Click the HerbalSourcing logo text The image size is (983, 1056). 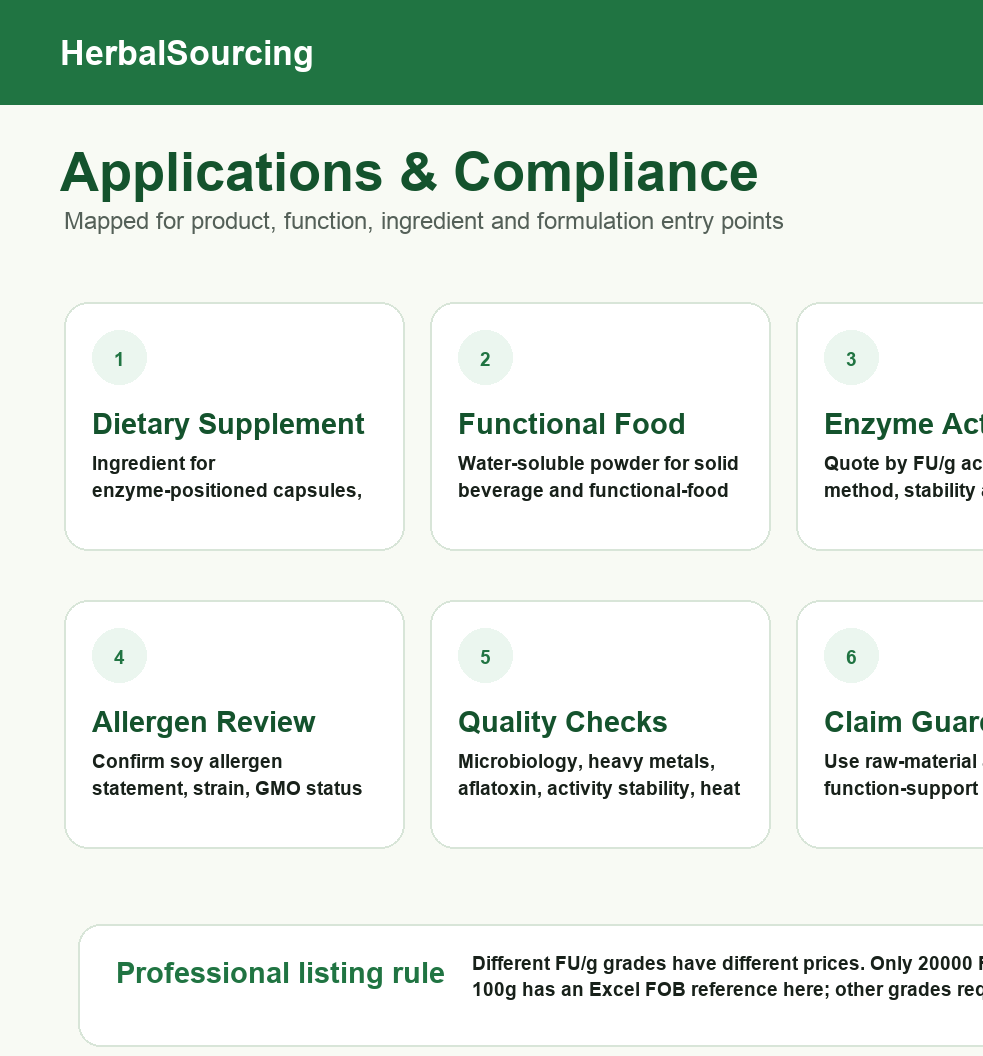[187, 53]
